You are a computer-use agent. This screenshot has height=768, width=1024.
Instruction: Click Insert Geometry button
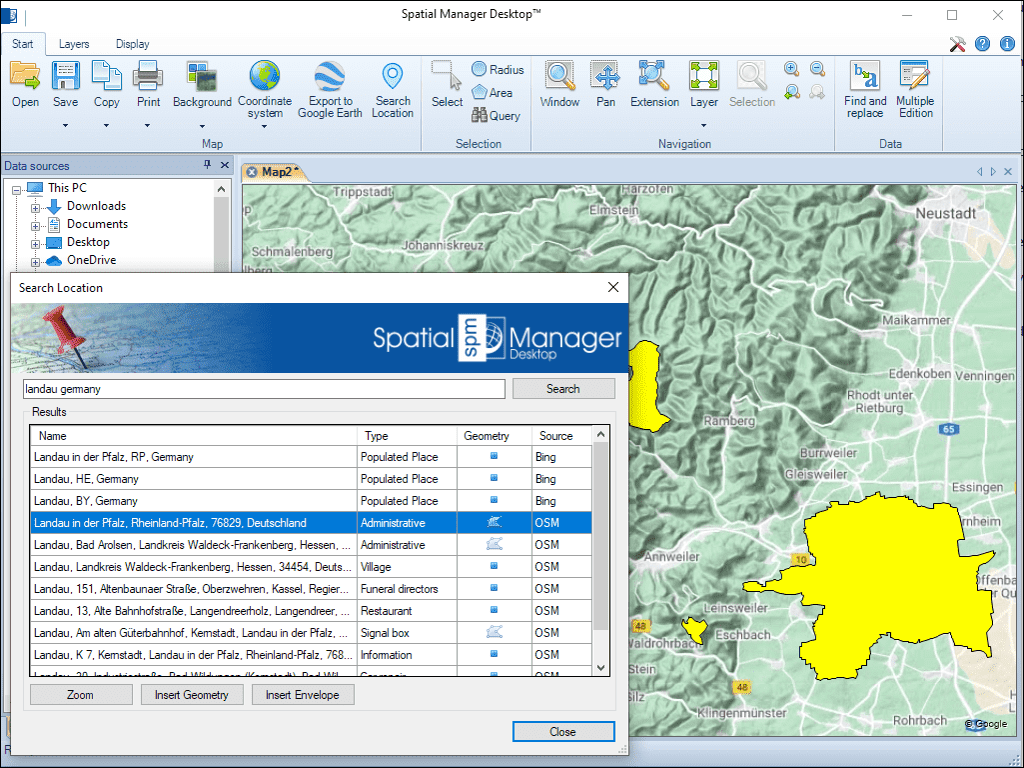(x=191, y=695)
